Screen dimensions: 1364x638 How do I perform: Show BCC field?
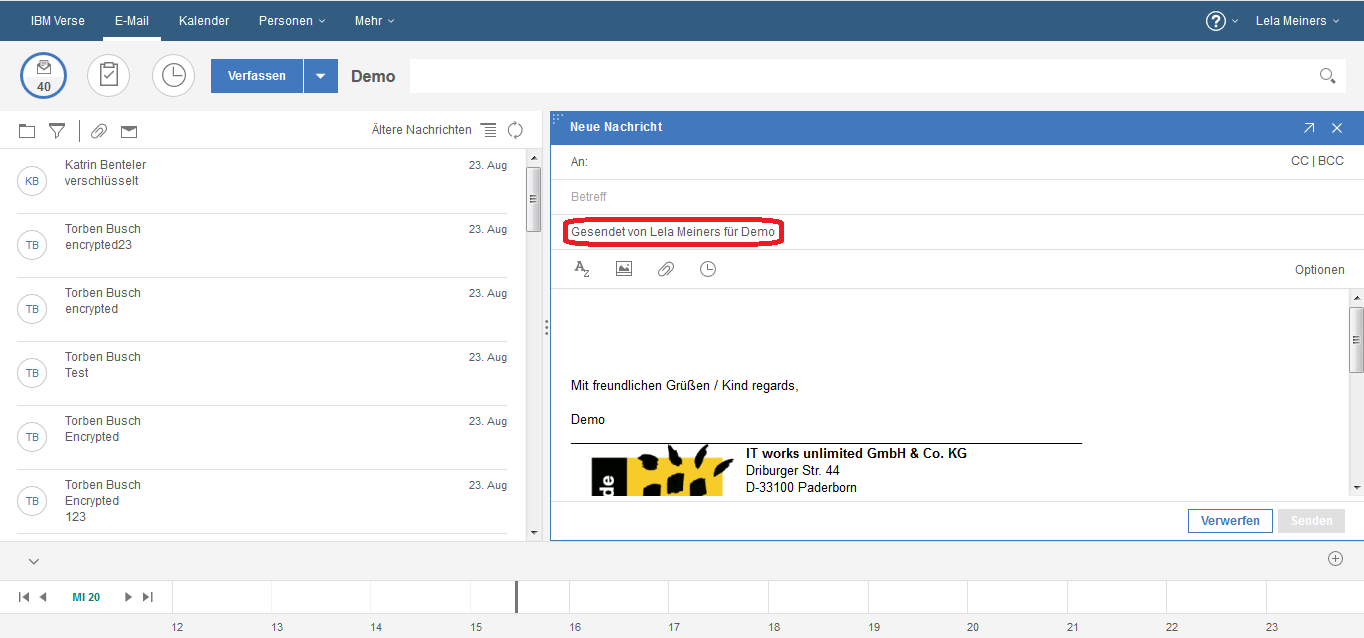click(1331, 161)
